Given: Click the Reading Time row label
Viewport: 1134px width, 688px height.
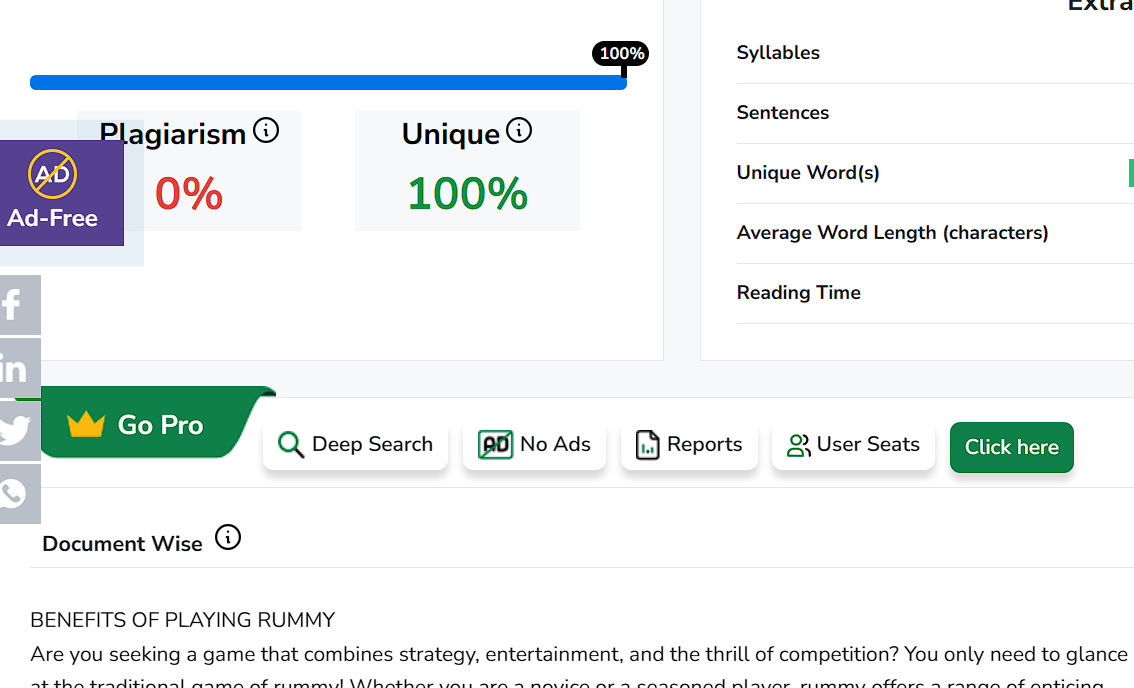Looking at the screenshot, I should 798,293.
